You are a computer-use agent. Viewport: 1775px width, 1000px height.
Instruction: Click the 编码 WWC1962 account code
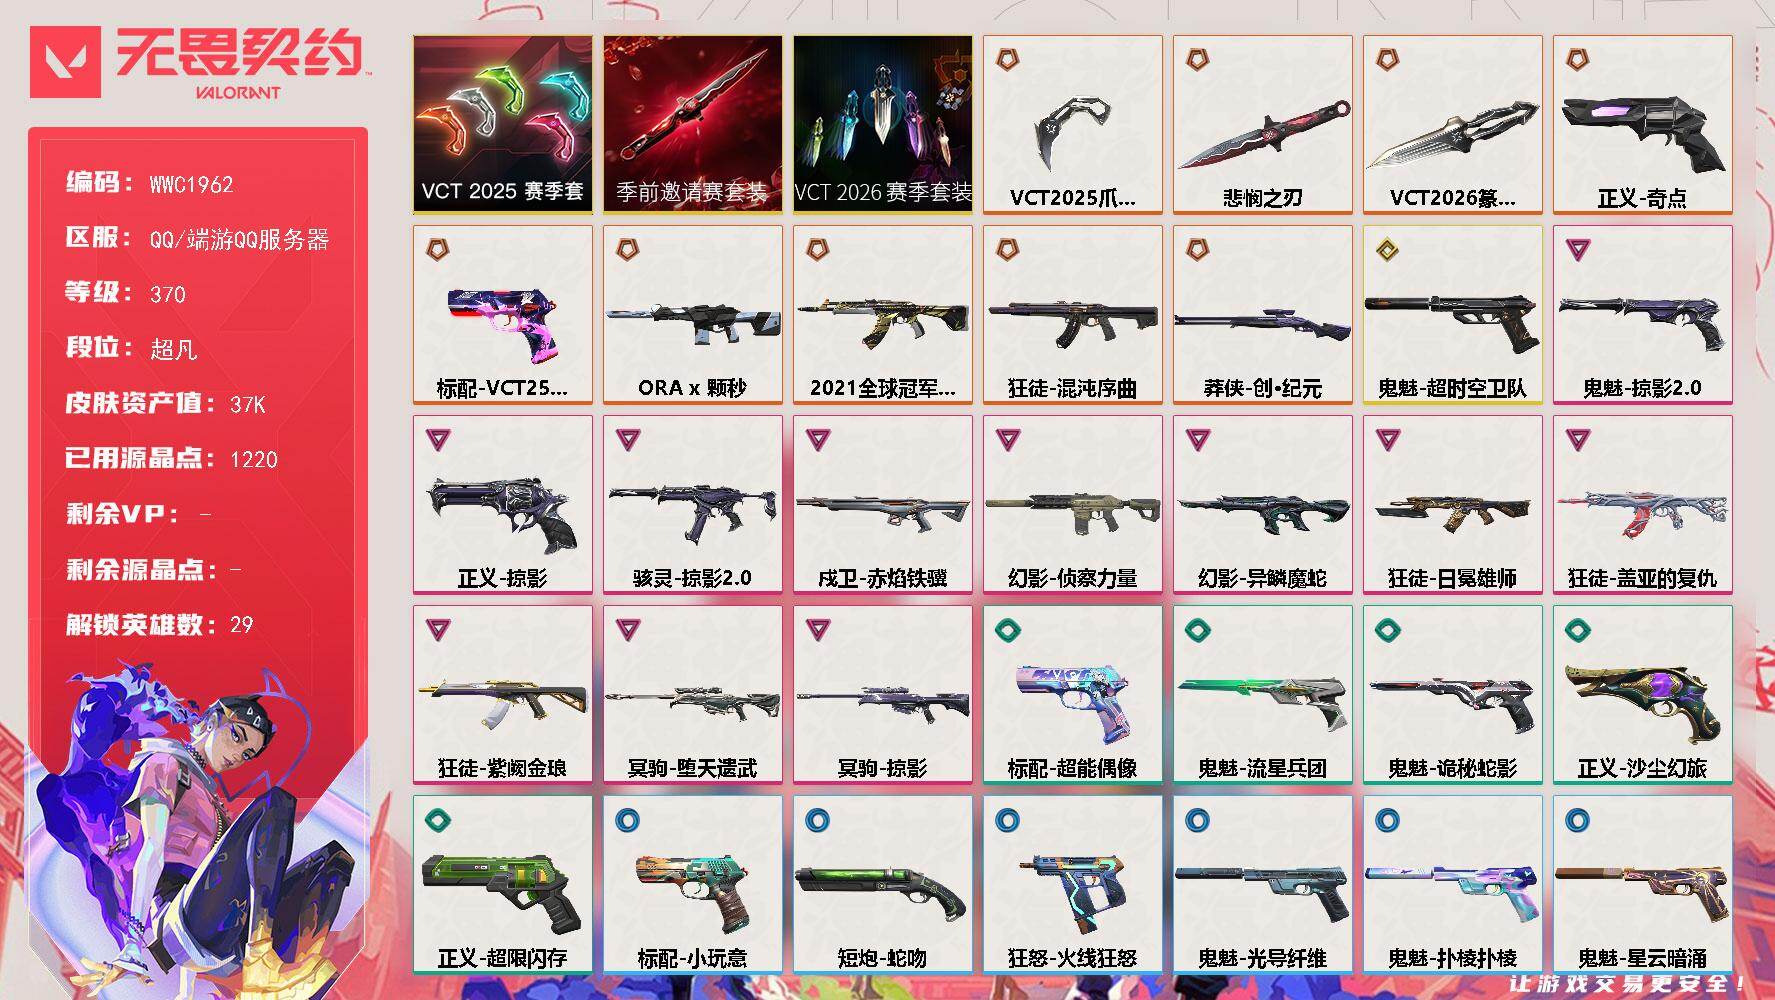(x=150, y=183)
